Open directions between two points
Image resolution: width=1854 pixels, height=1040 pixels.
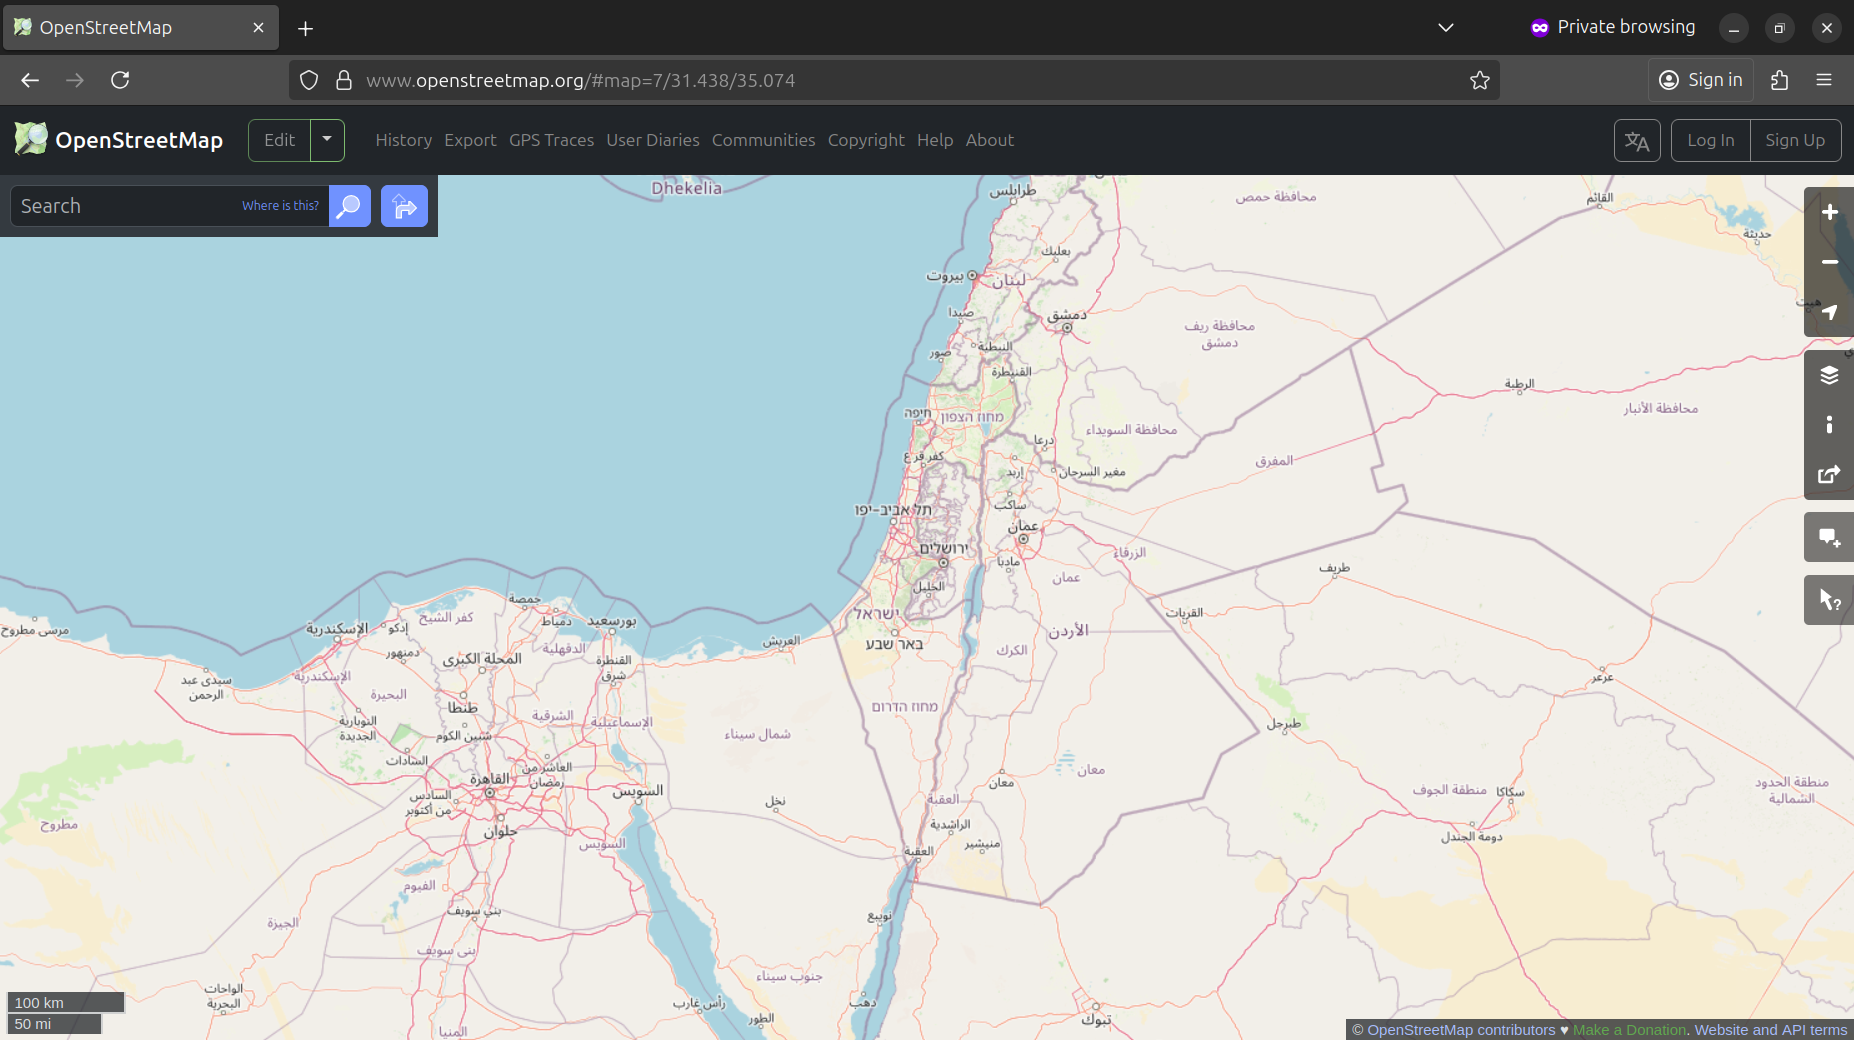click(x=404, y=206)
